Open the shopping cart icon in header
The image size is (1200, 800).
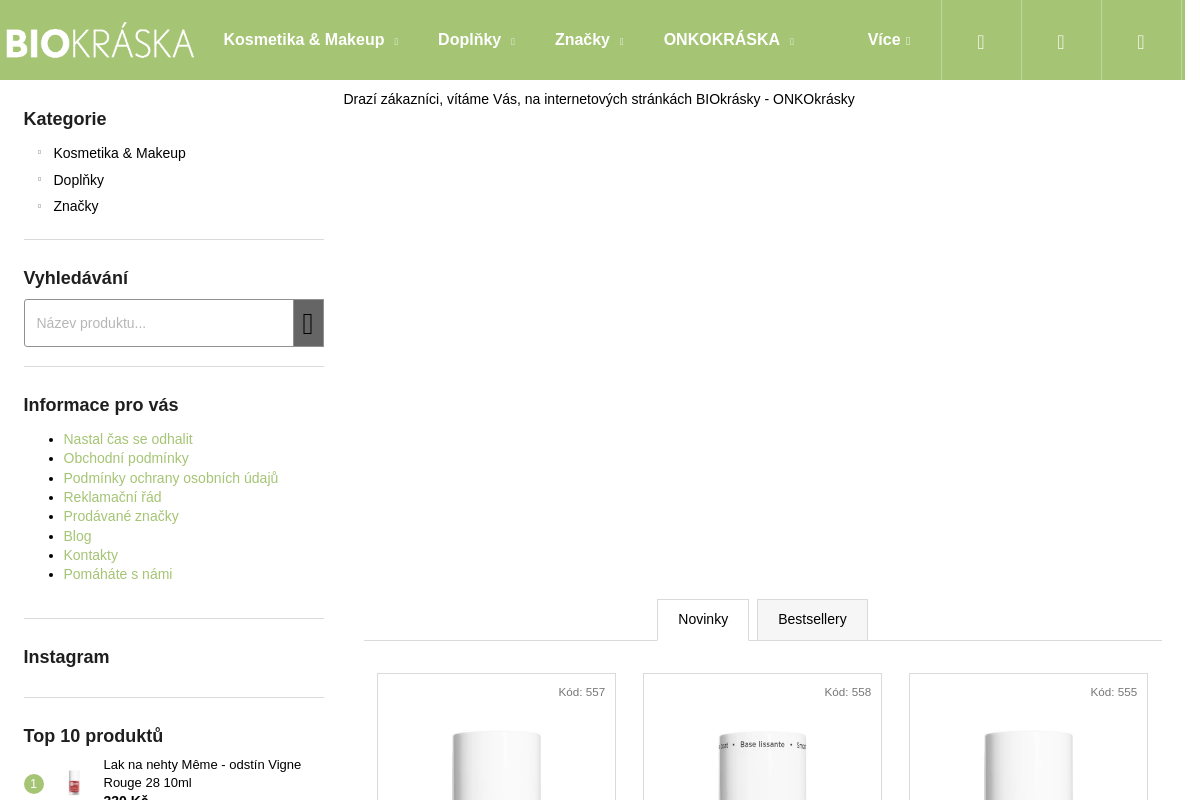[1141, 41]
